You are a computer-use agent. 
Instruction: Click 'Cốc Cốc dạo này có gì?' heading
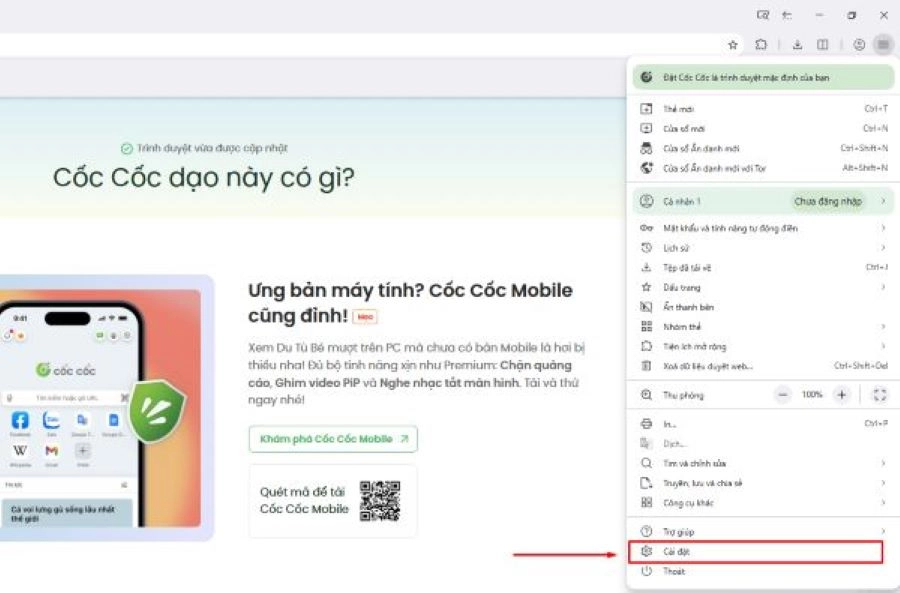204,177
